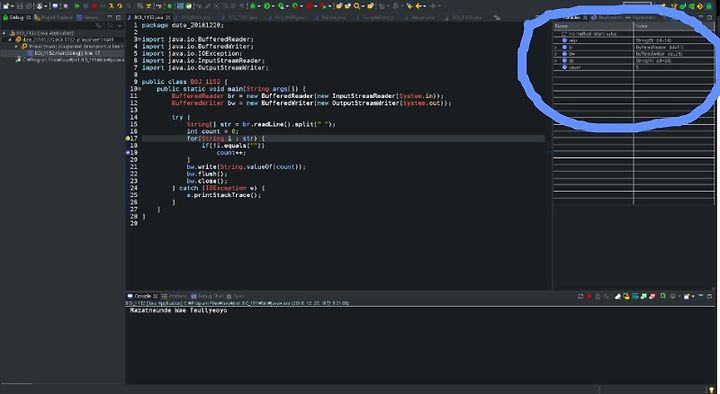Click the Save toolbar icon
720x394 pixels.
click(20, 6)
